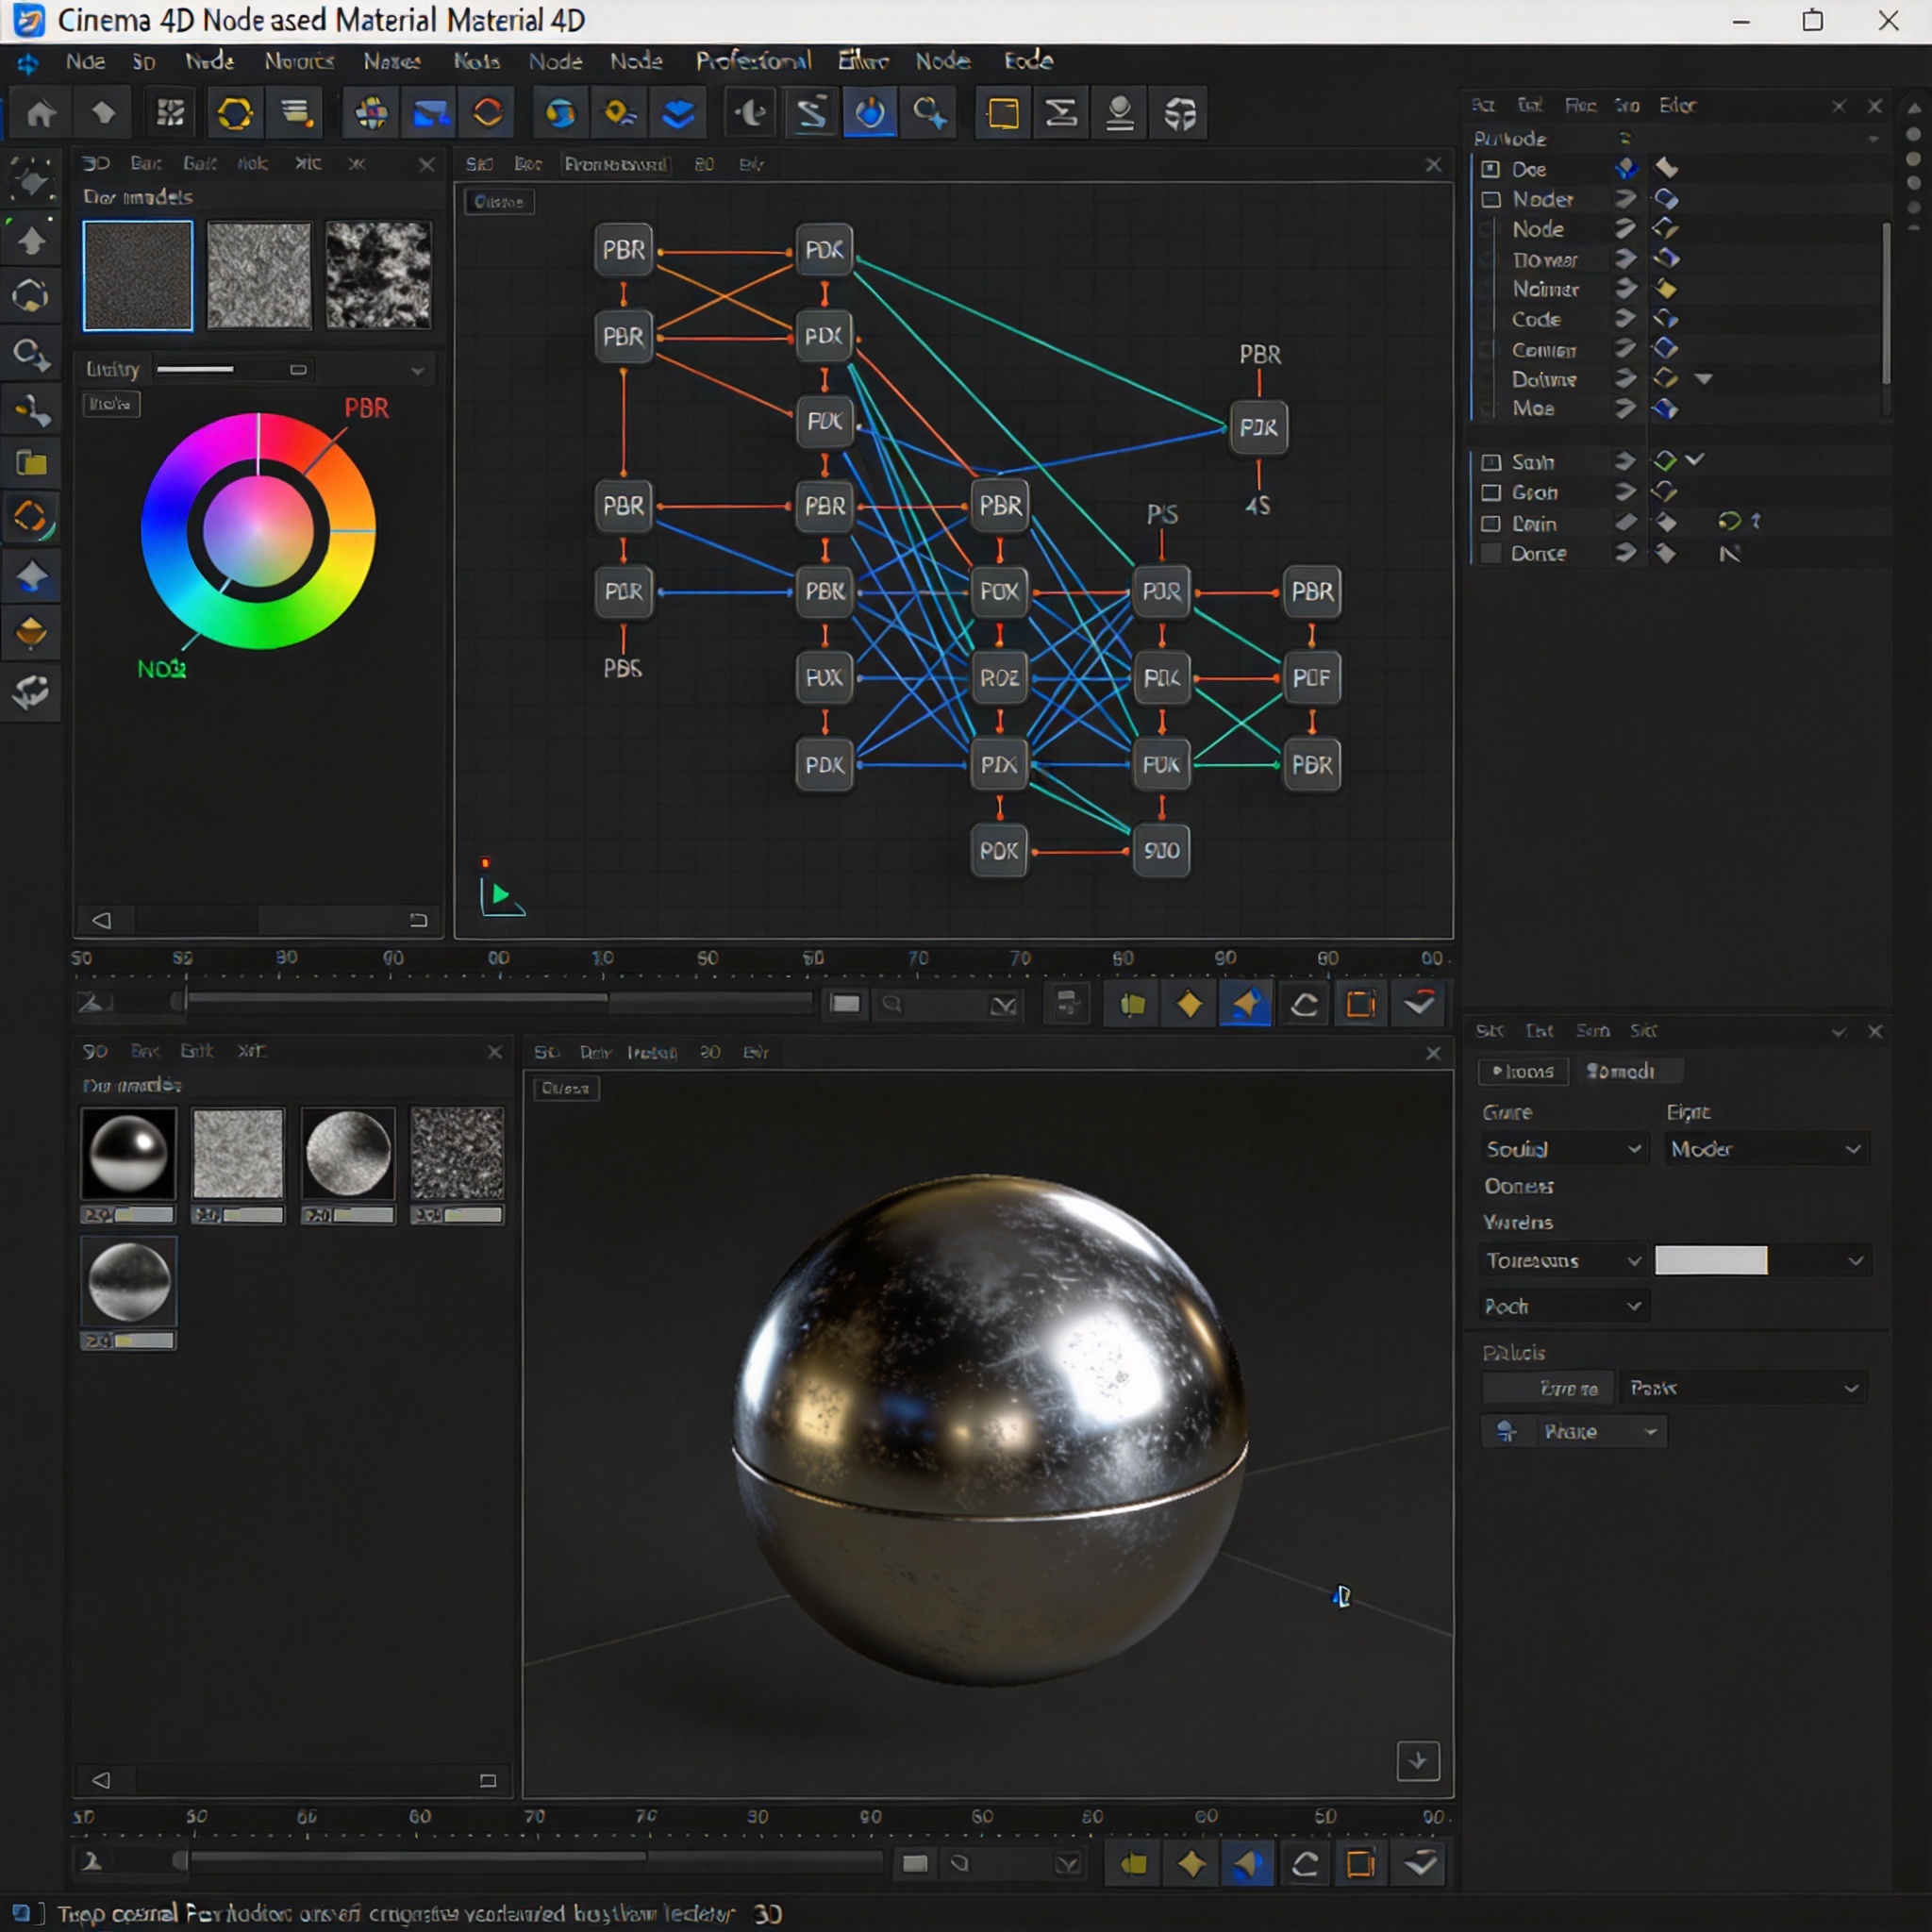This screenshot has width=1932, height=1932.
Task: Click the orange circular-arrows toolbar icon
Action: pyautogui.click(x=488, y=113)
